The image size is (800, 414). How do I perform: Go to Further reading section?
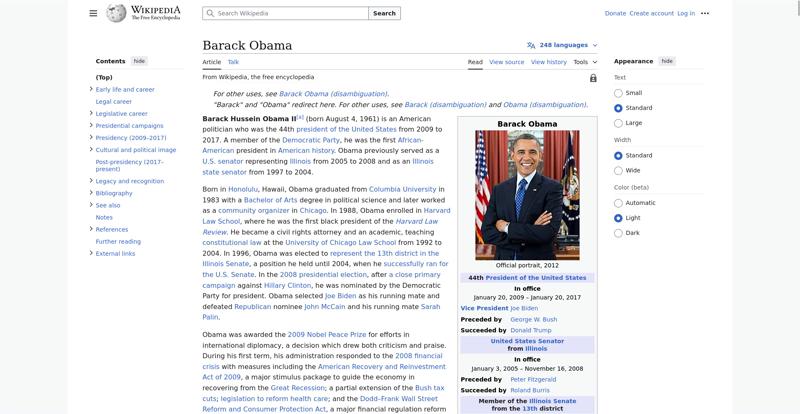[118, 241]
